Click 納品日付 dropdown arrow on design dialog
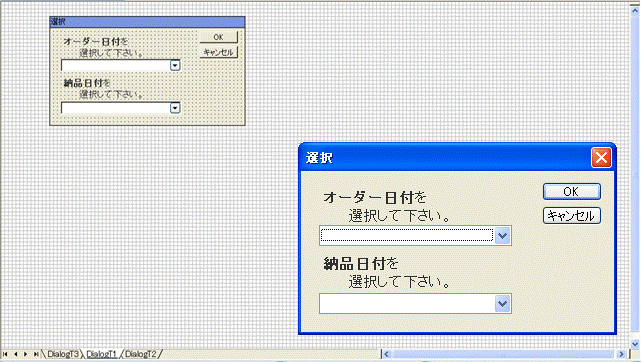This screenshot has height=362, width=641. [175, 108]
